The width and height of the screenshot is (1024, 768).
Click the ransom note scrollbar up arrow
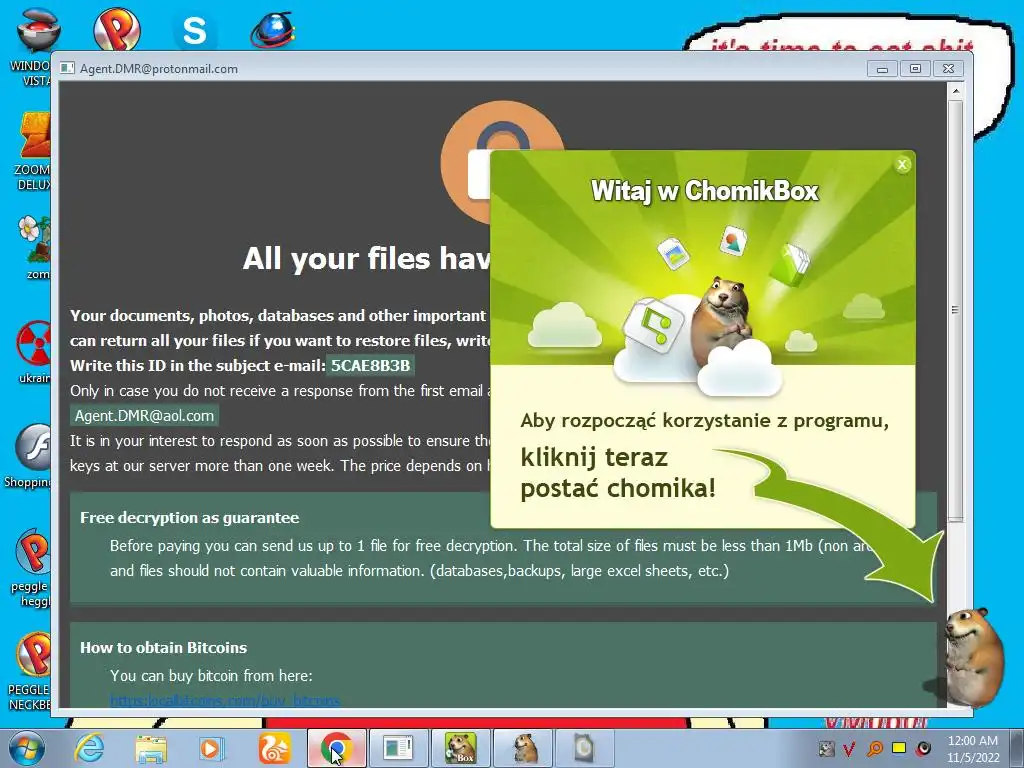(955, 91)
